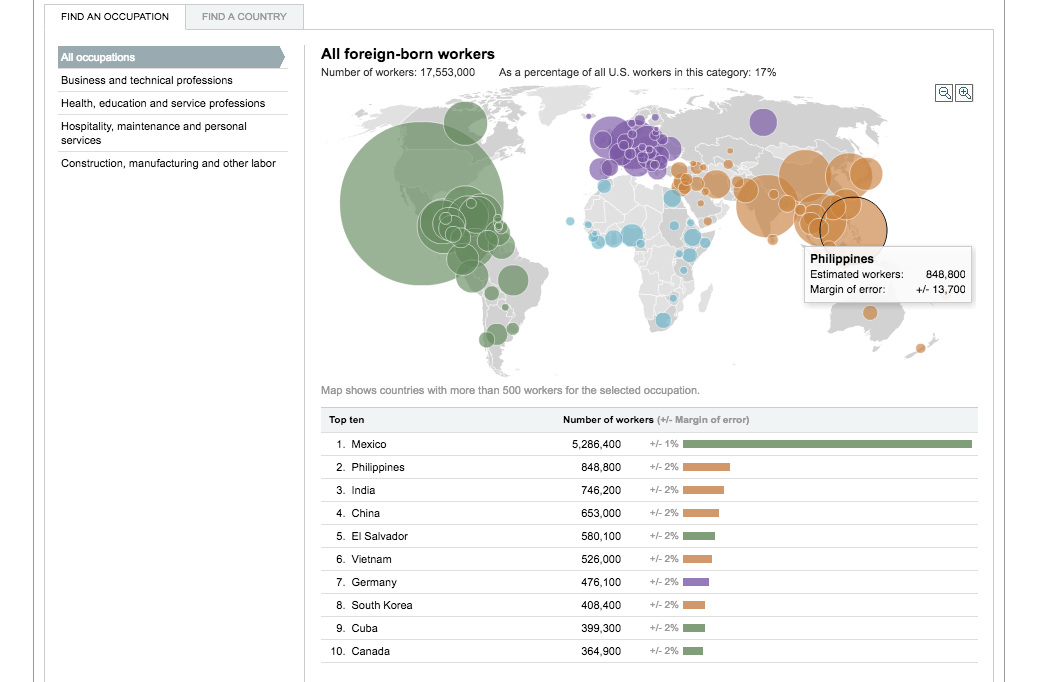Click the zoom in magnifier icon
The height and width of the screenshot is (682, 1050).
point(964,93)
